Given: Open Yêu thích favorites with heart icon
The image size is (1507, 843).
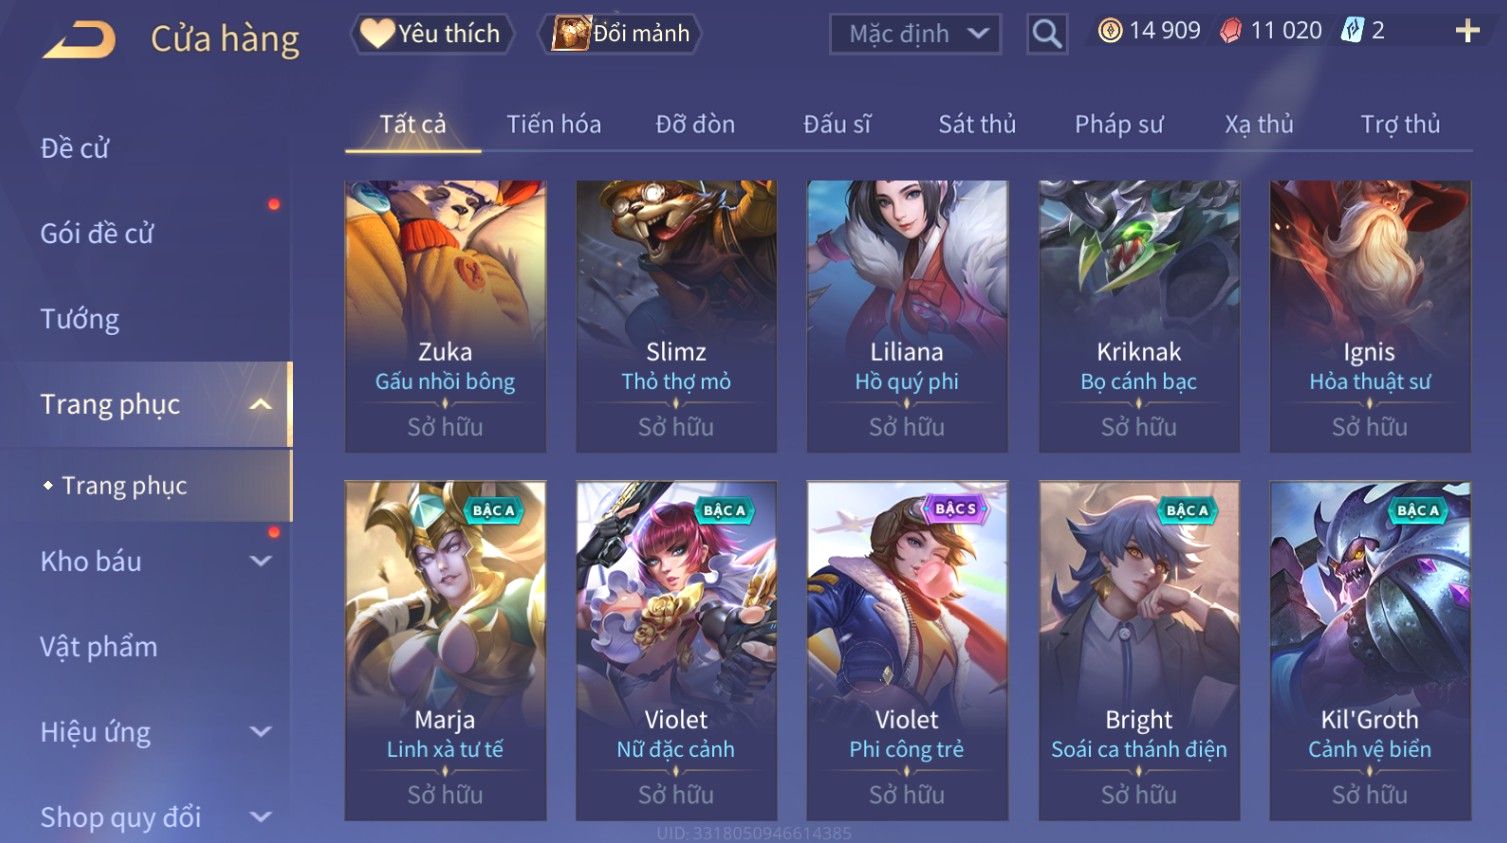Looking at the screenshot, I should [x=432, y=34].
